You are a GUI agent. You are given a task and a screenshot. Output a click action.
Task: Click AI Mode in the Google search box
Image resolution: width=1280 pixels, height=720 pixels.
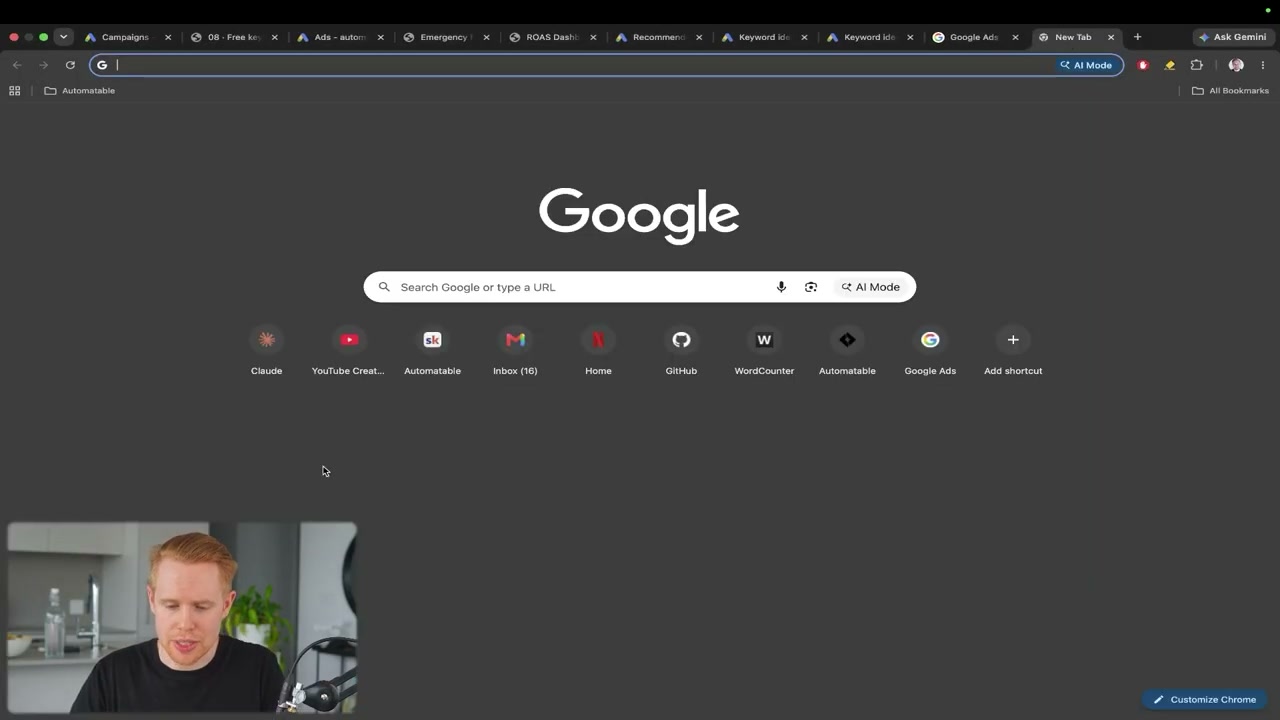870,287
